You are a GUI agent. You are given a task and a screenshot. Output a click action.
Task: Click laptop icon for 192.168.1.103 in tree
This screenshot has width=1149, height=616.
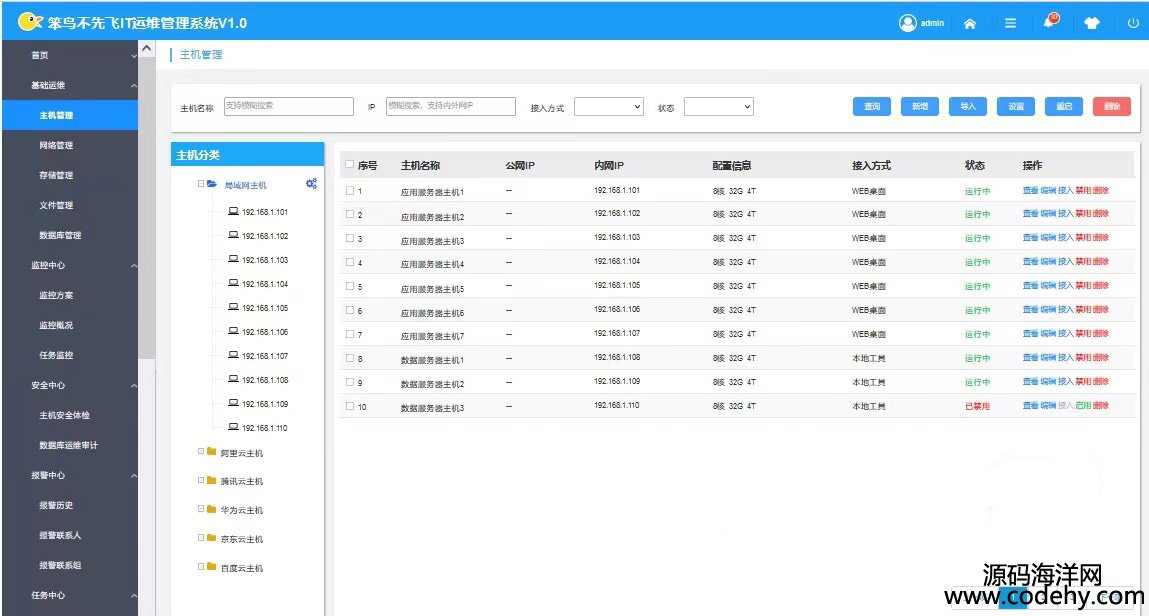233,259
